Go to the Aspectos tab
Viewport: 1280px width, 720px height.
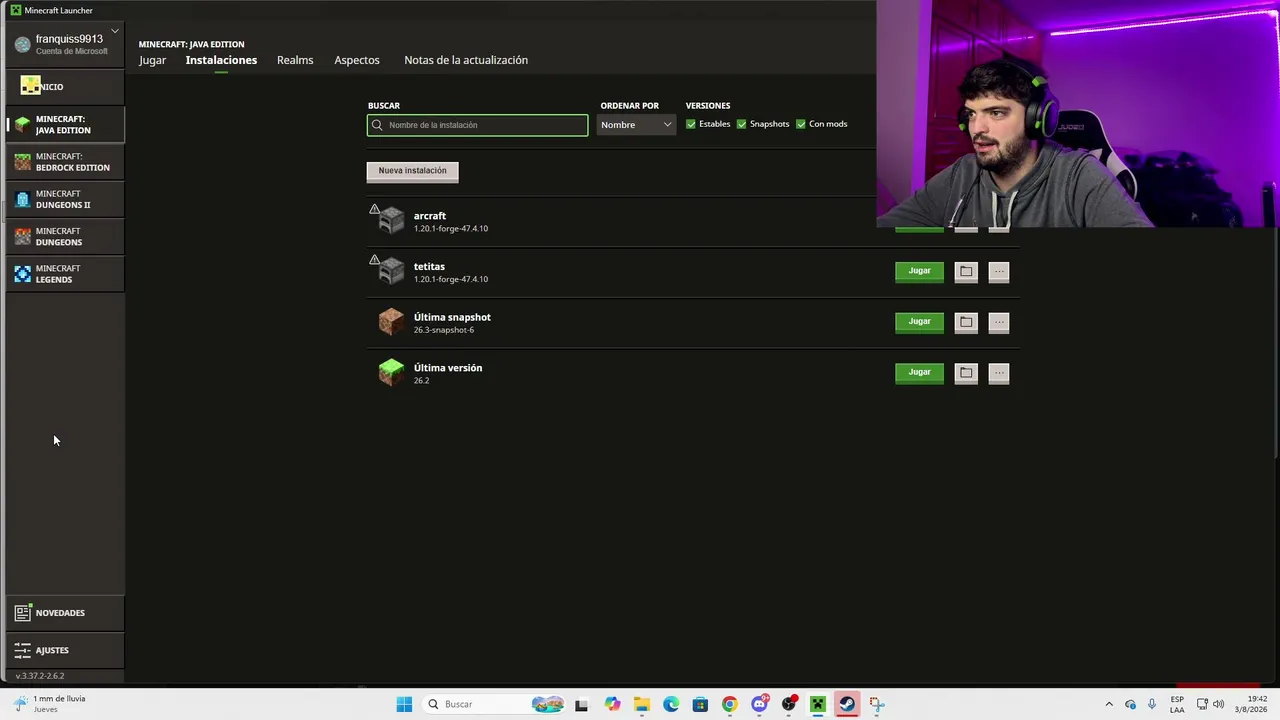(357, 60)
